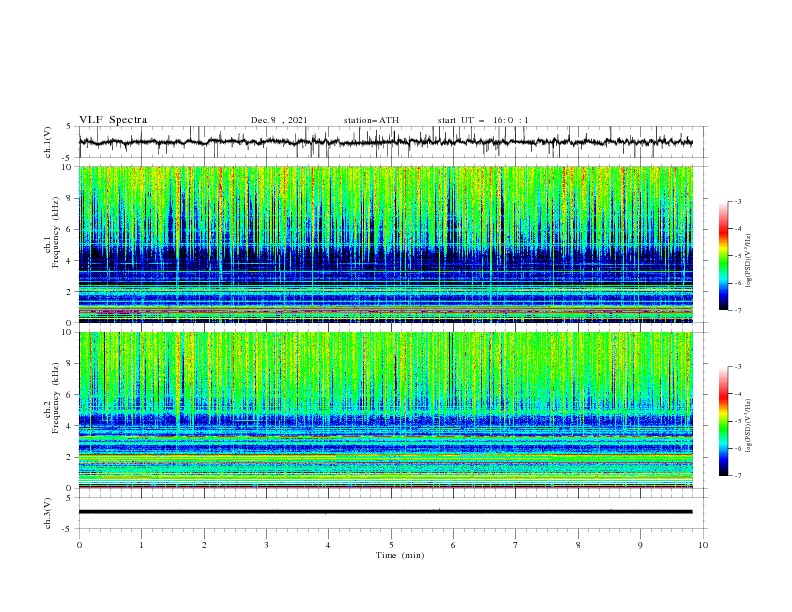792x612 pixels.
Task: Click the ch.1 voltage waveform trace
Action: pos(385,142)
